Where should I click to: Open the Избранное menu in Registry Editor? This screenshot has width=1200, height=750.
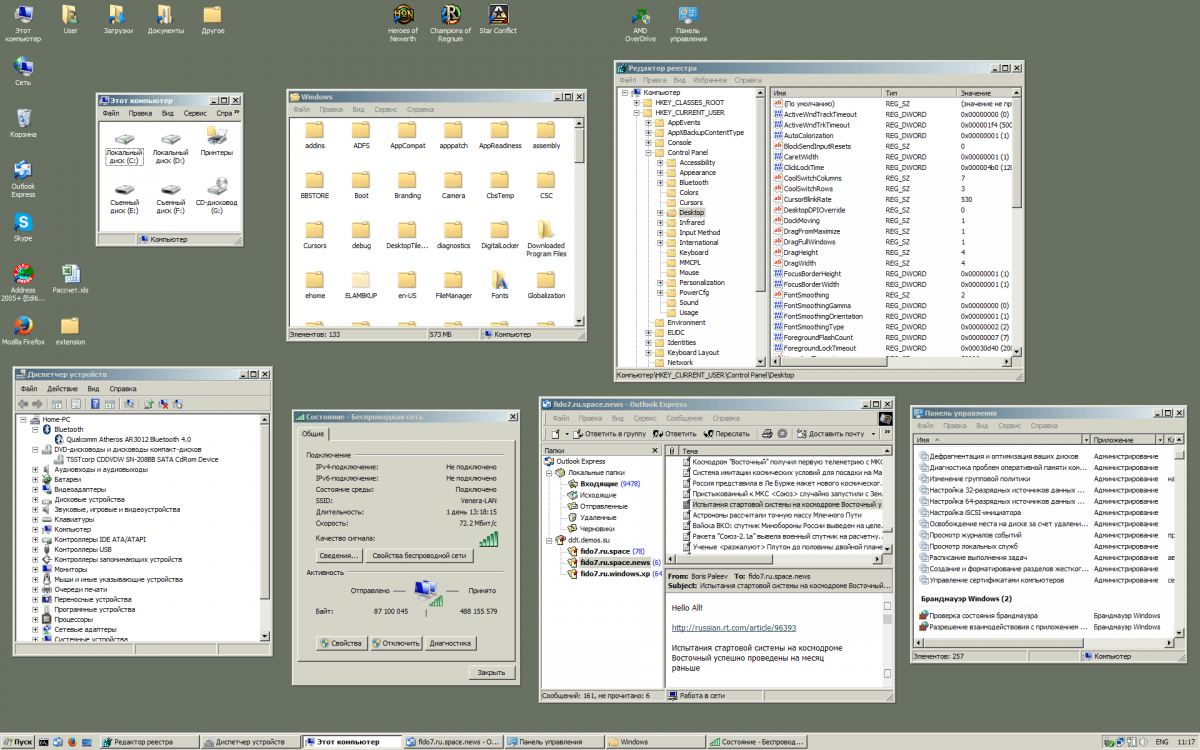click(x=709, y=80)
